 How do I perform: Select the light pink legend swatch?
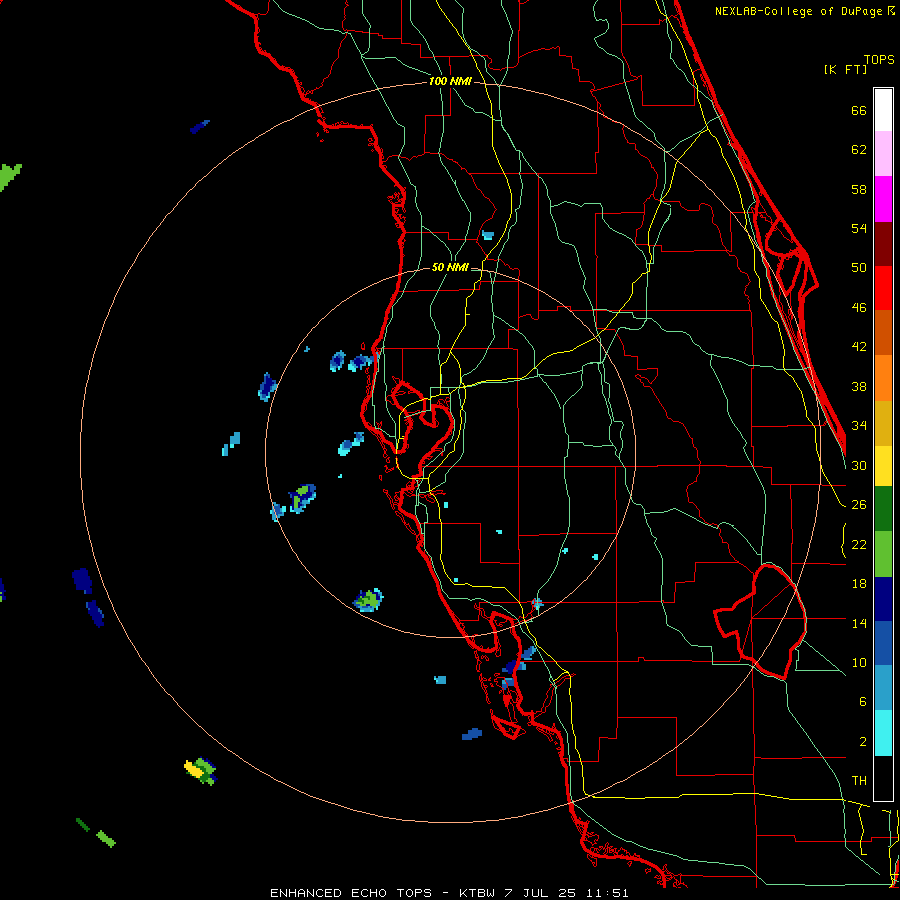tap(883, 154)
